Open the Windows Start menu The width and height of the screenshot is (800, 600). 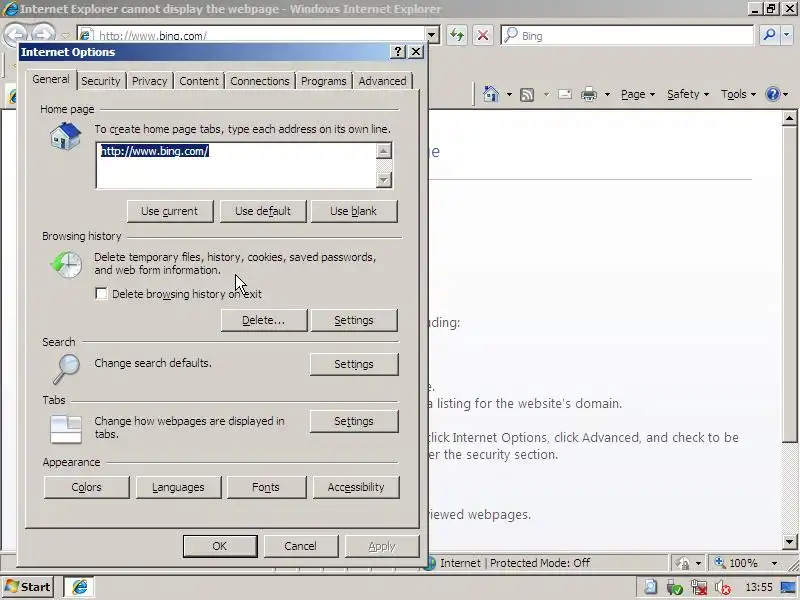[29, 587]
